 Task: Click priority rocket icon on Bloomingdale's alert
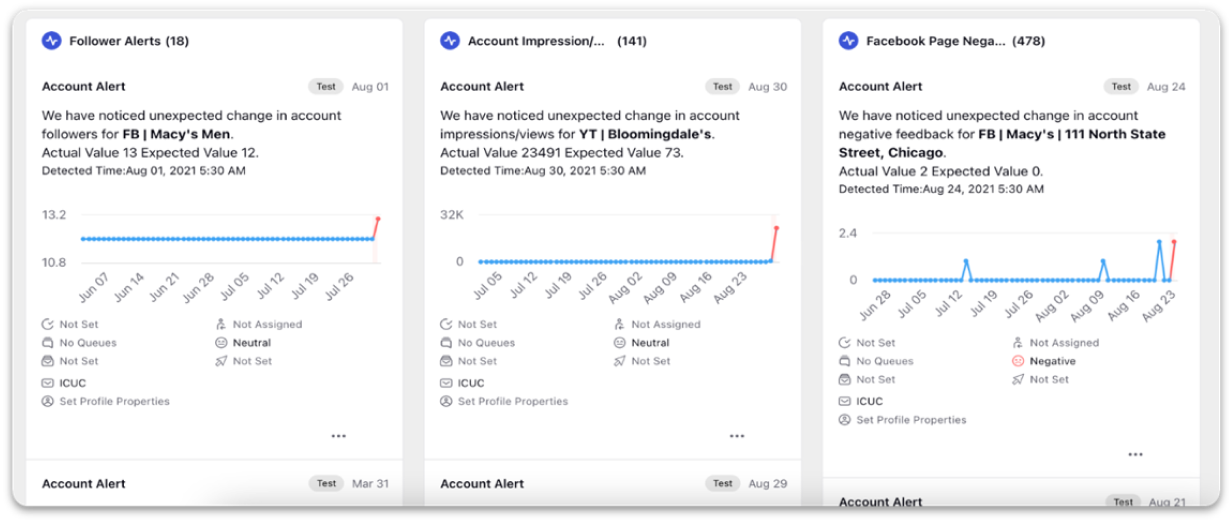coord(620,361)
